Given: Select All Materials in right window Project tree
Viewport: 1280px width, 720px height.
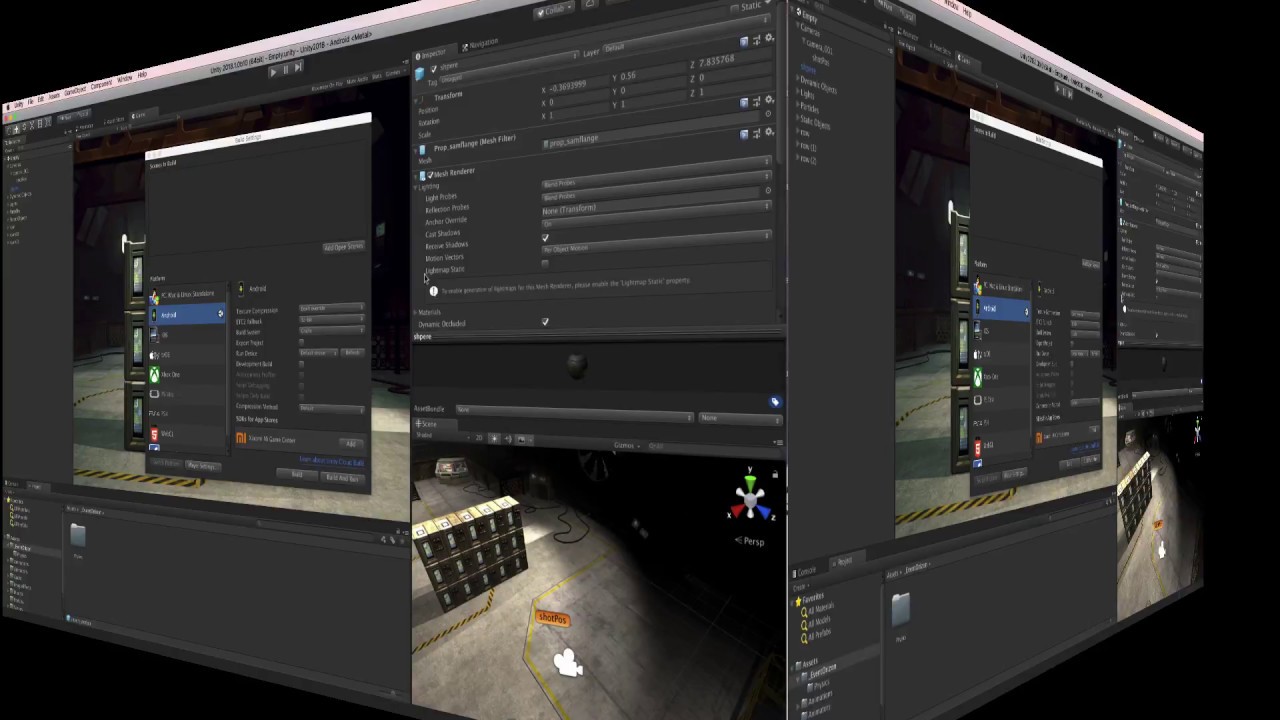Looking at the screenshot, I should (x=817, y=609).
